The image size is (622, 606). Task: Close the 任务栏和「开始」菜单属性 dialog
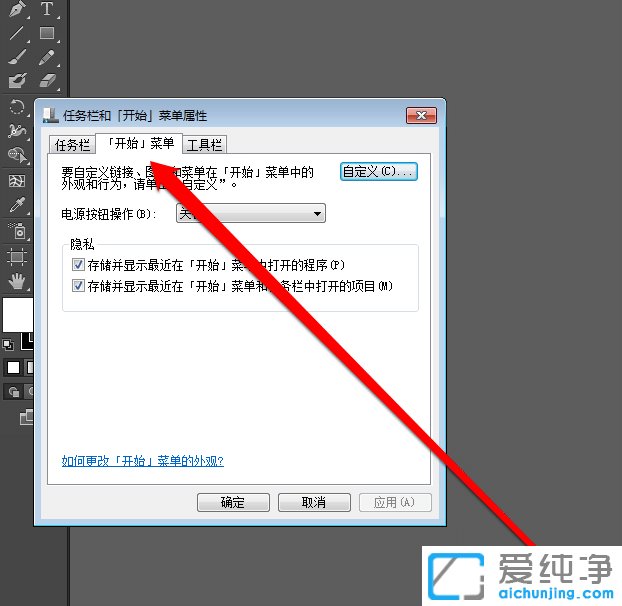(x=421, y=115)
